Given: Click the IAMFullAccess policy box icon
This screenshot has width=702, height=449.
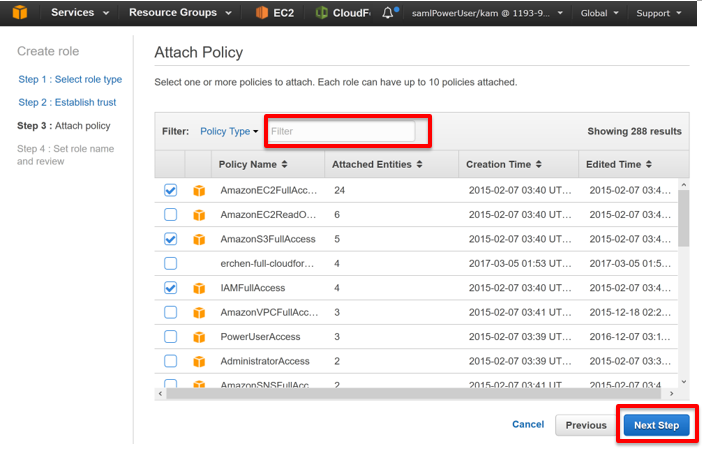Looking at the screenshot, I should pyautogui.click(x=199, y=288).
